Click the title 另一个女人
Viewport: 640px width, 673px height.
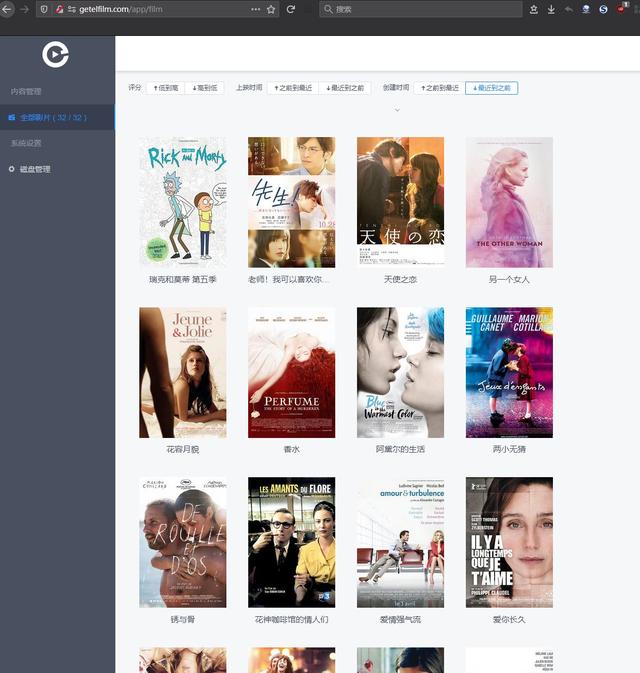(509, 279)
